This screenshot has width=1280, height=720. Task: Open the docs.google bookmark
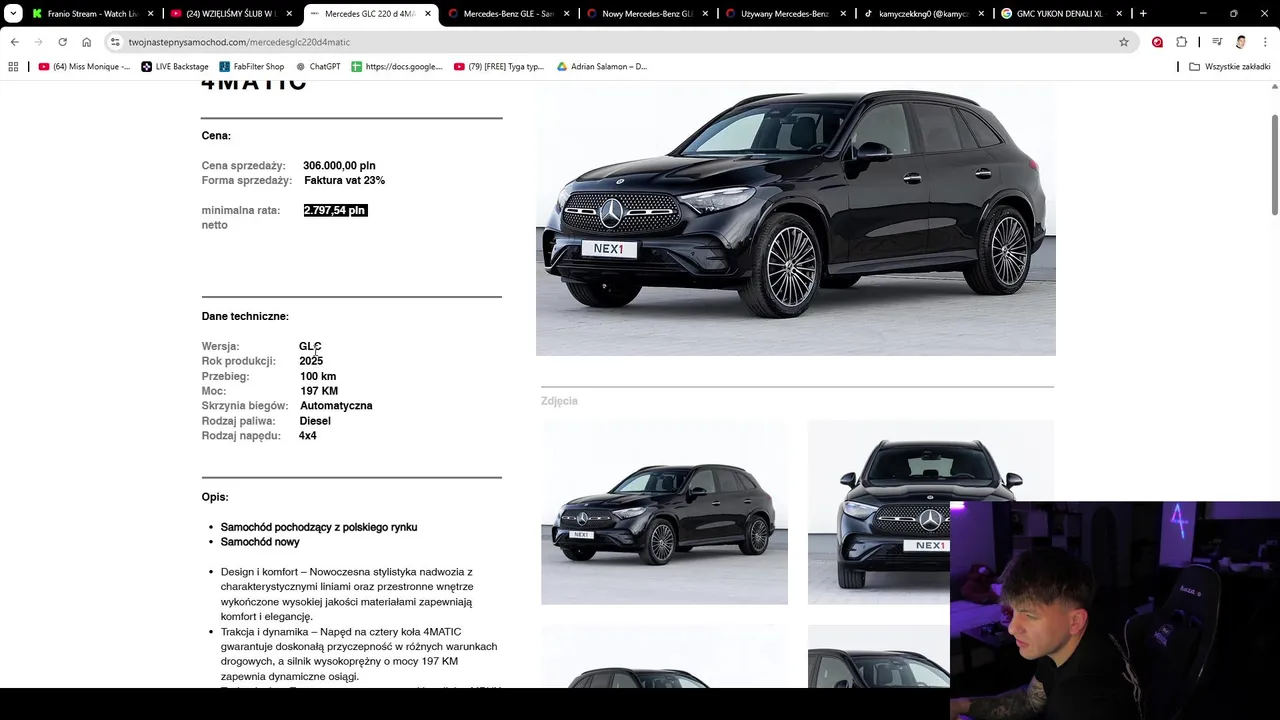[x=396, y=67]
